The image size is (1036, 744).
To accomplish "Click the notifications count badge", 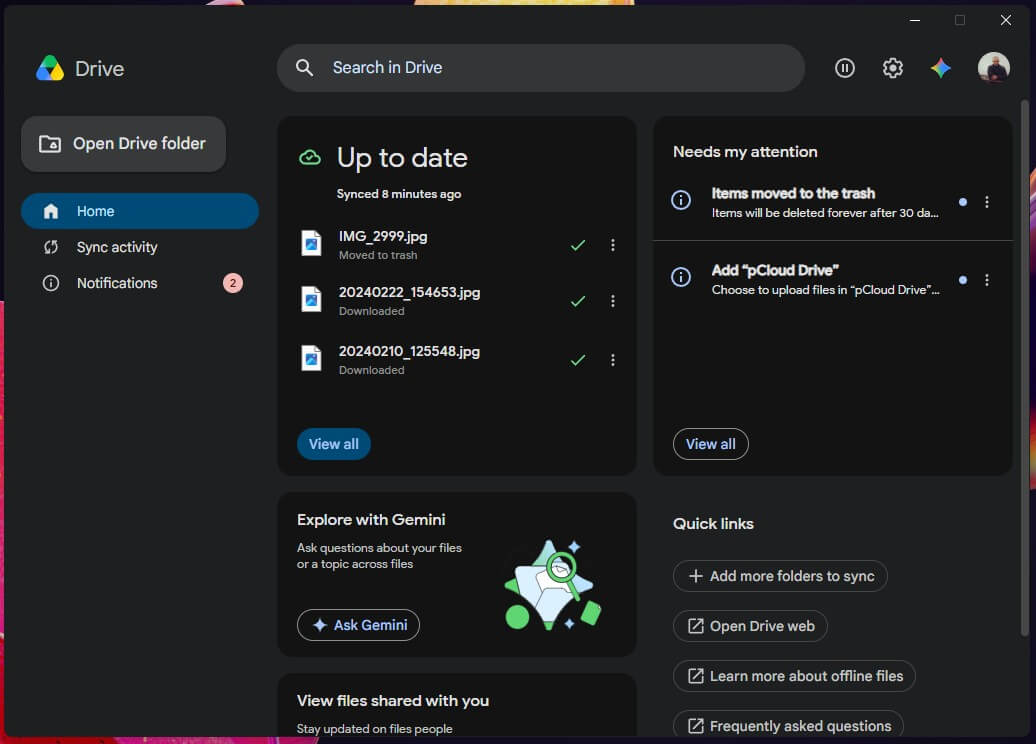I will pos(233,283).
